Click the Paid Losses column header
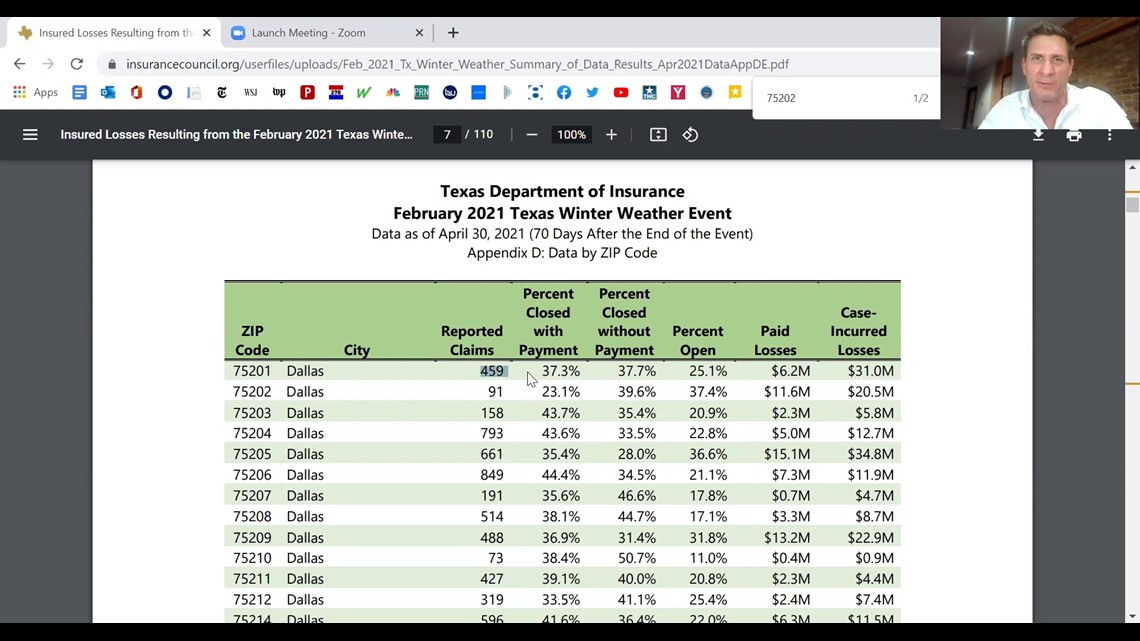Image resolution: width=1140 pixels, height=641 pixels. 775,340
